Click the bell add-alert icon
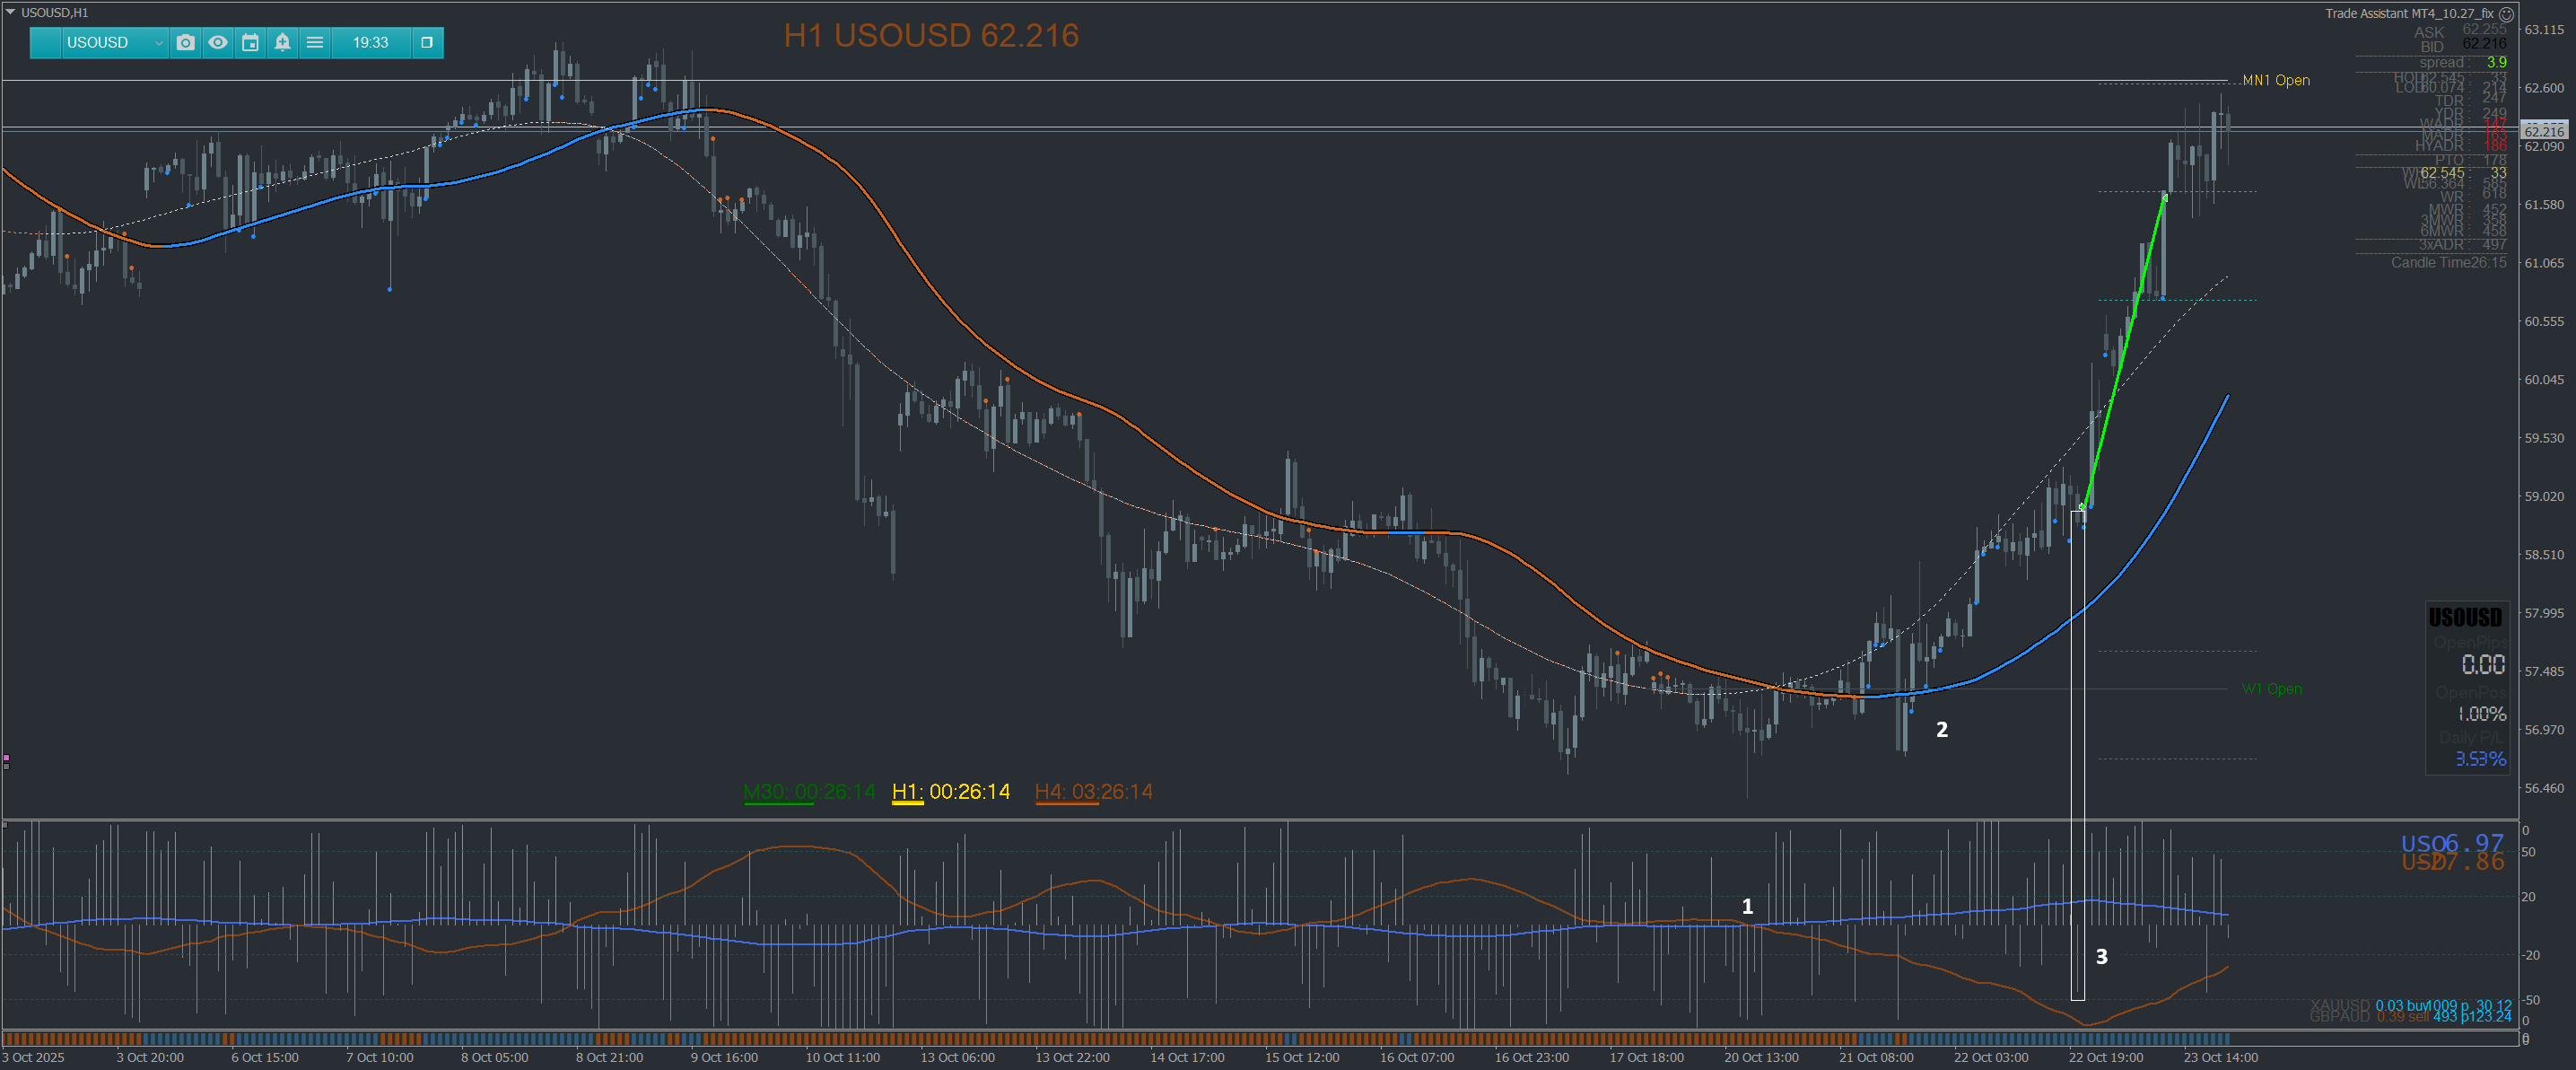The width and height of the screenshot is (2576, 1070). [283, 42]
